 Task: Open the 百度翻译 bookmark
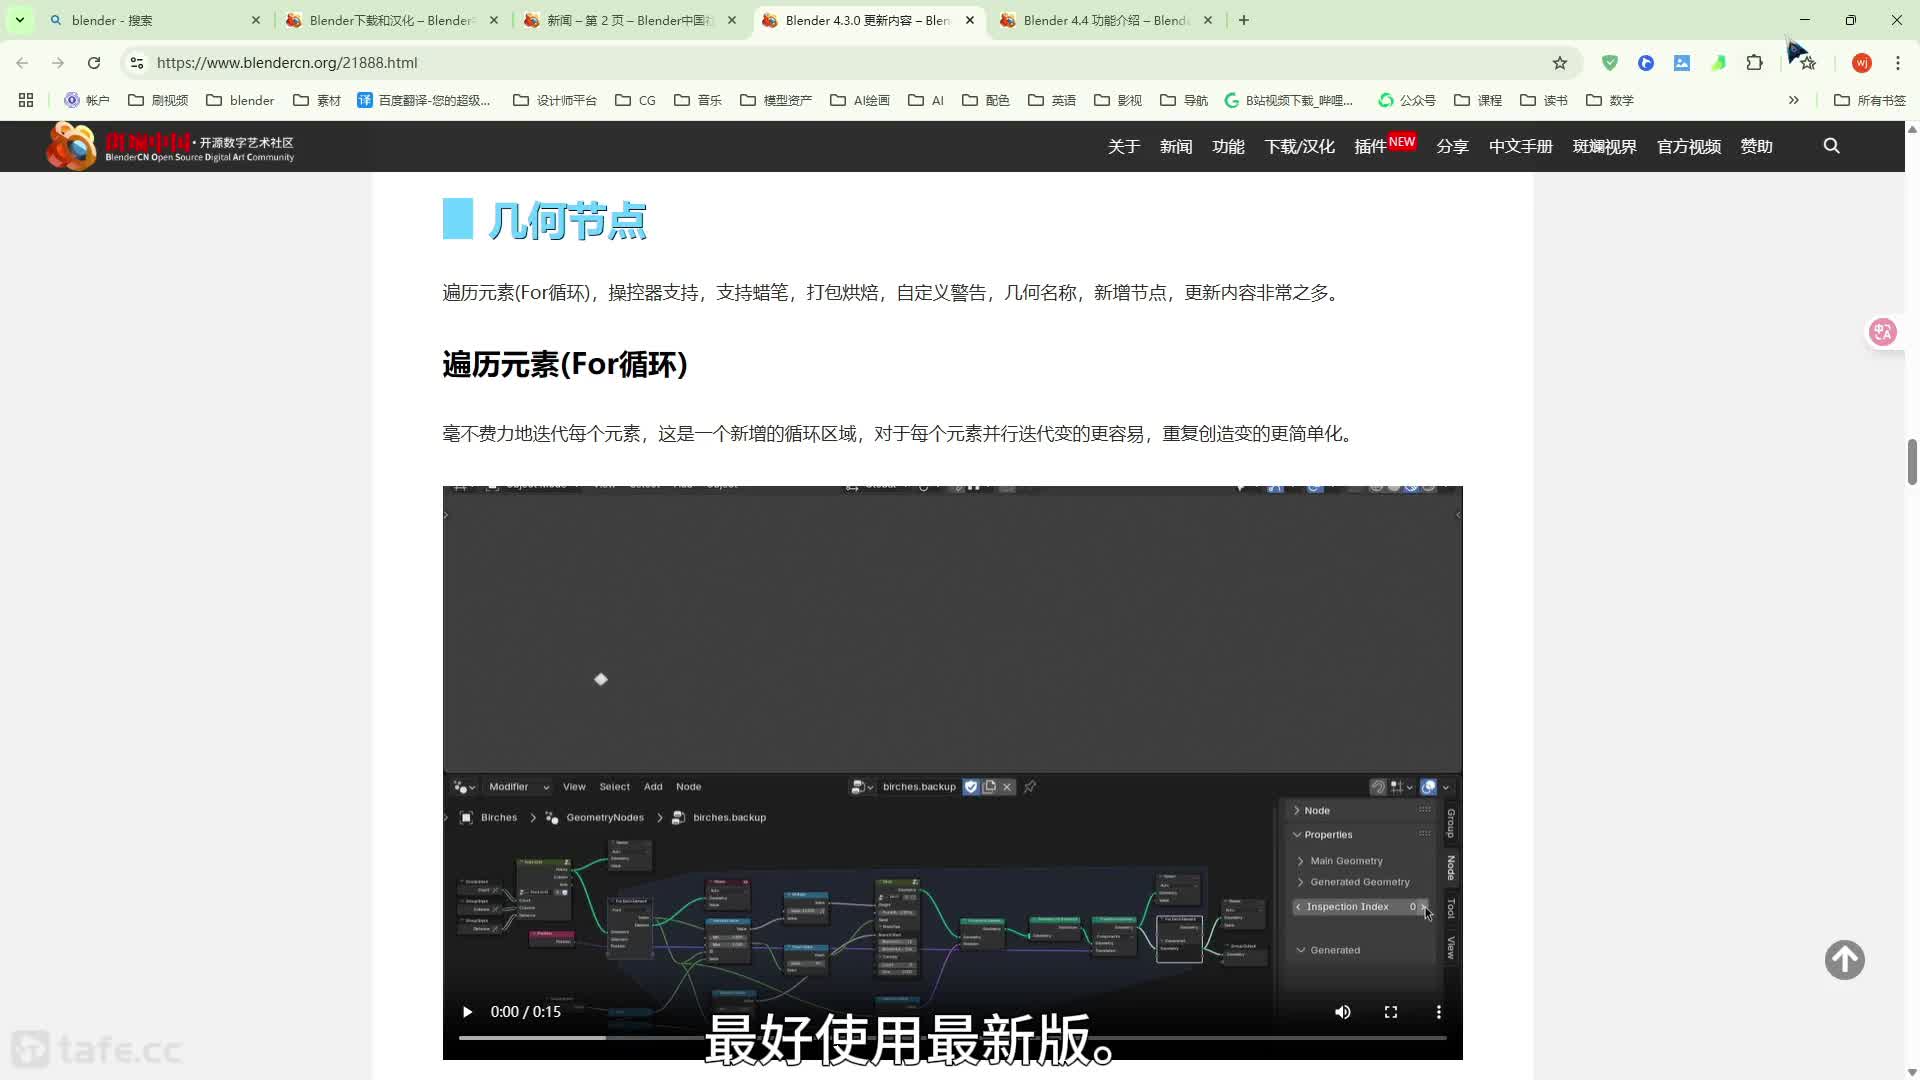424,100
